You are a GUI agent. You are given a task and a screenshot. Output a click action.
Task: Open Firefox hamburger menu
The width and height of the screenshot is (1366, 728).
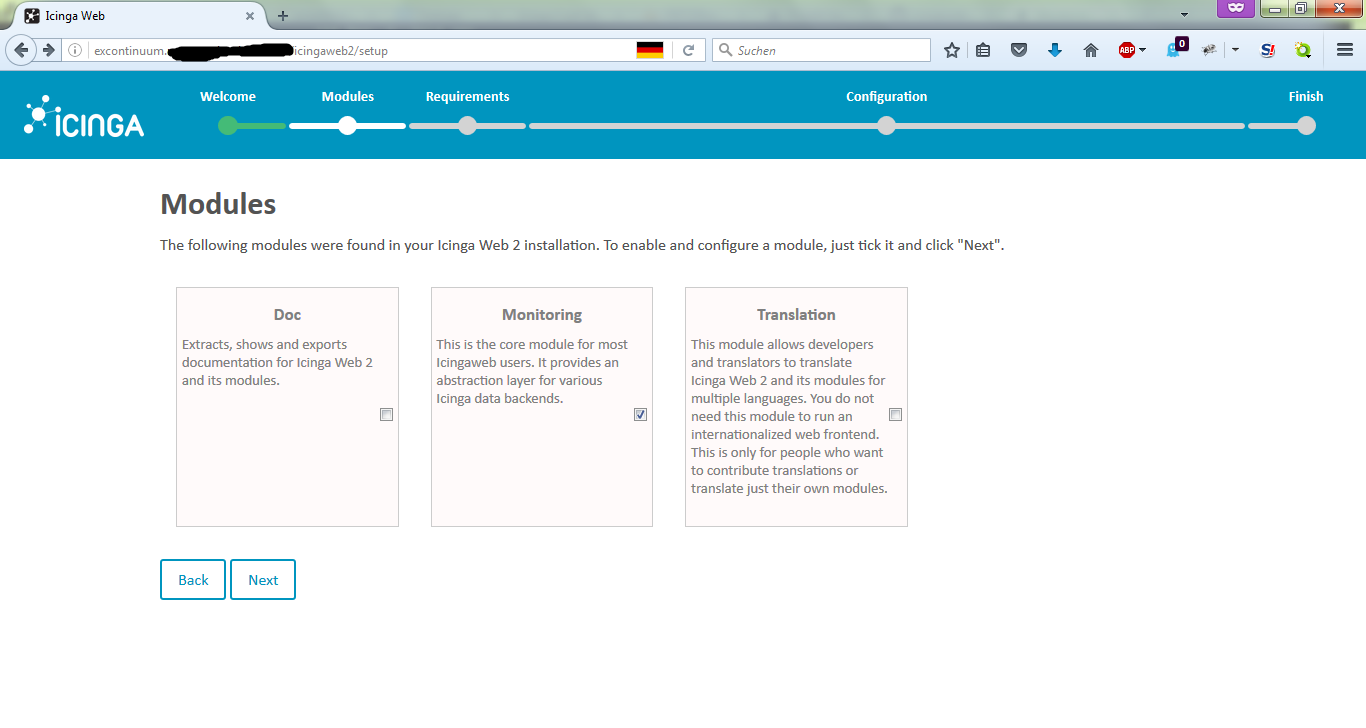pos(1345,50)
